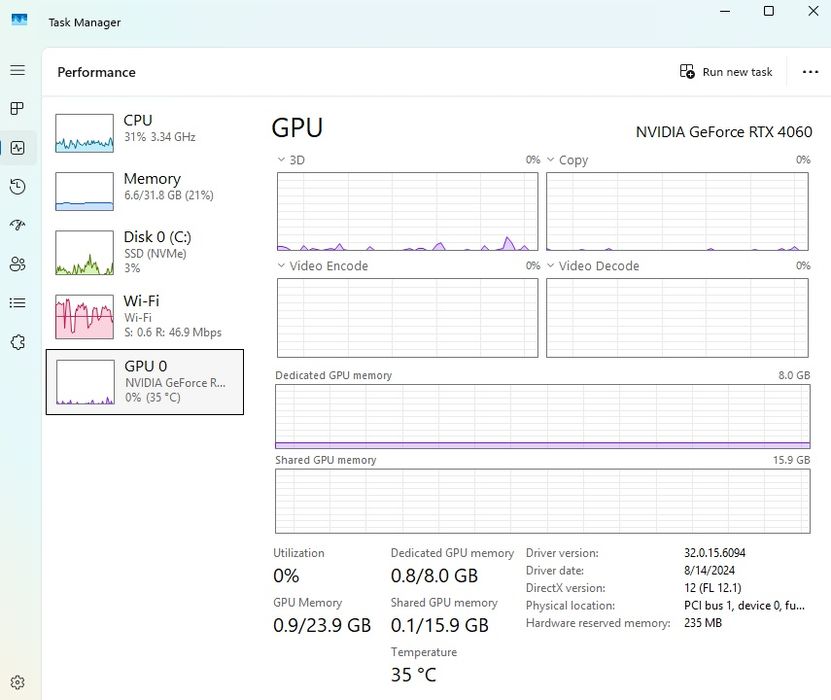Open the Details page icon

(x=17, y=303)
